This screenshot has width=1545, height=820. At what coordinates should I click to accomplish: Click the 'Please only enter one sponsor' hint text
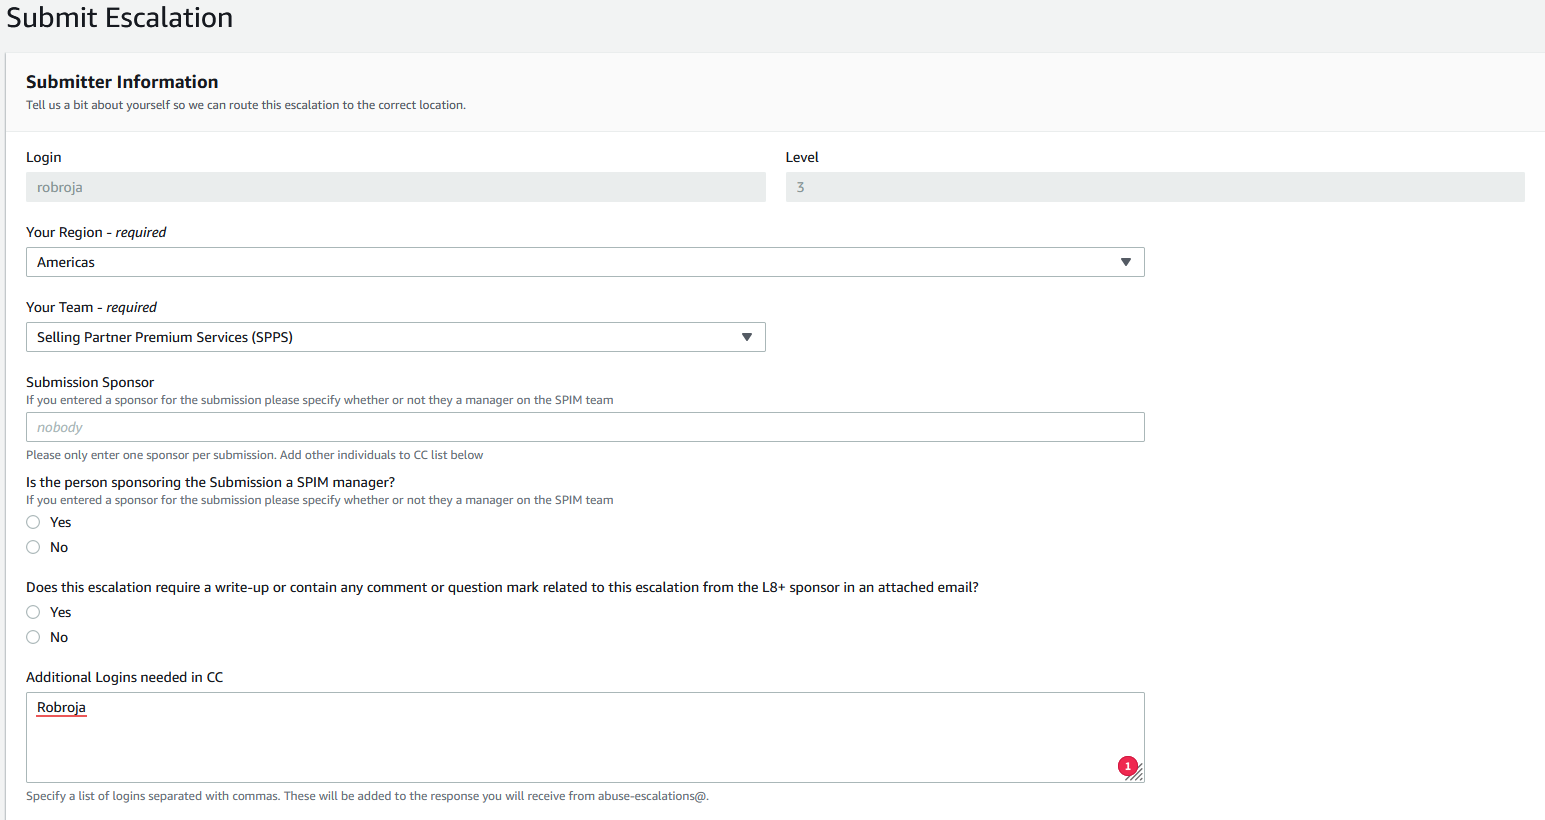click(254, 455)
